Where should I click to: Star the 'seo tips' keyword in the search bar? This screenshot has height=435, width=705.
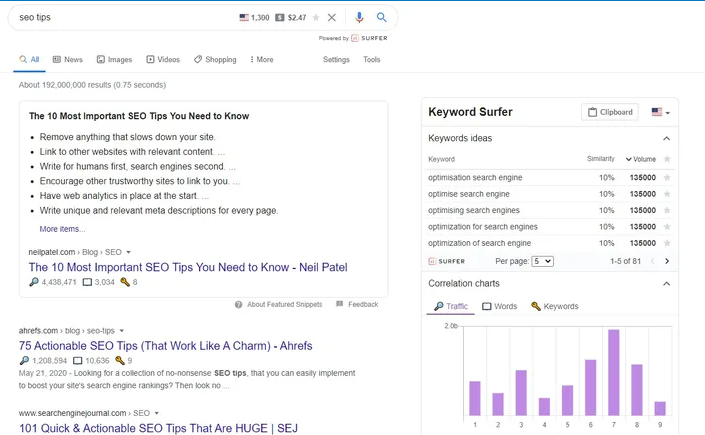[x=316, y=18]
